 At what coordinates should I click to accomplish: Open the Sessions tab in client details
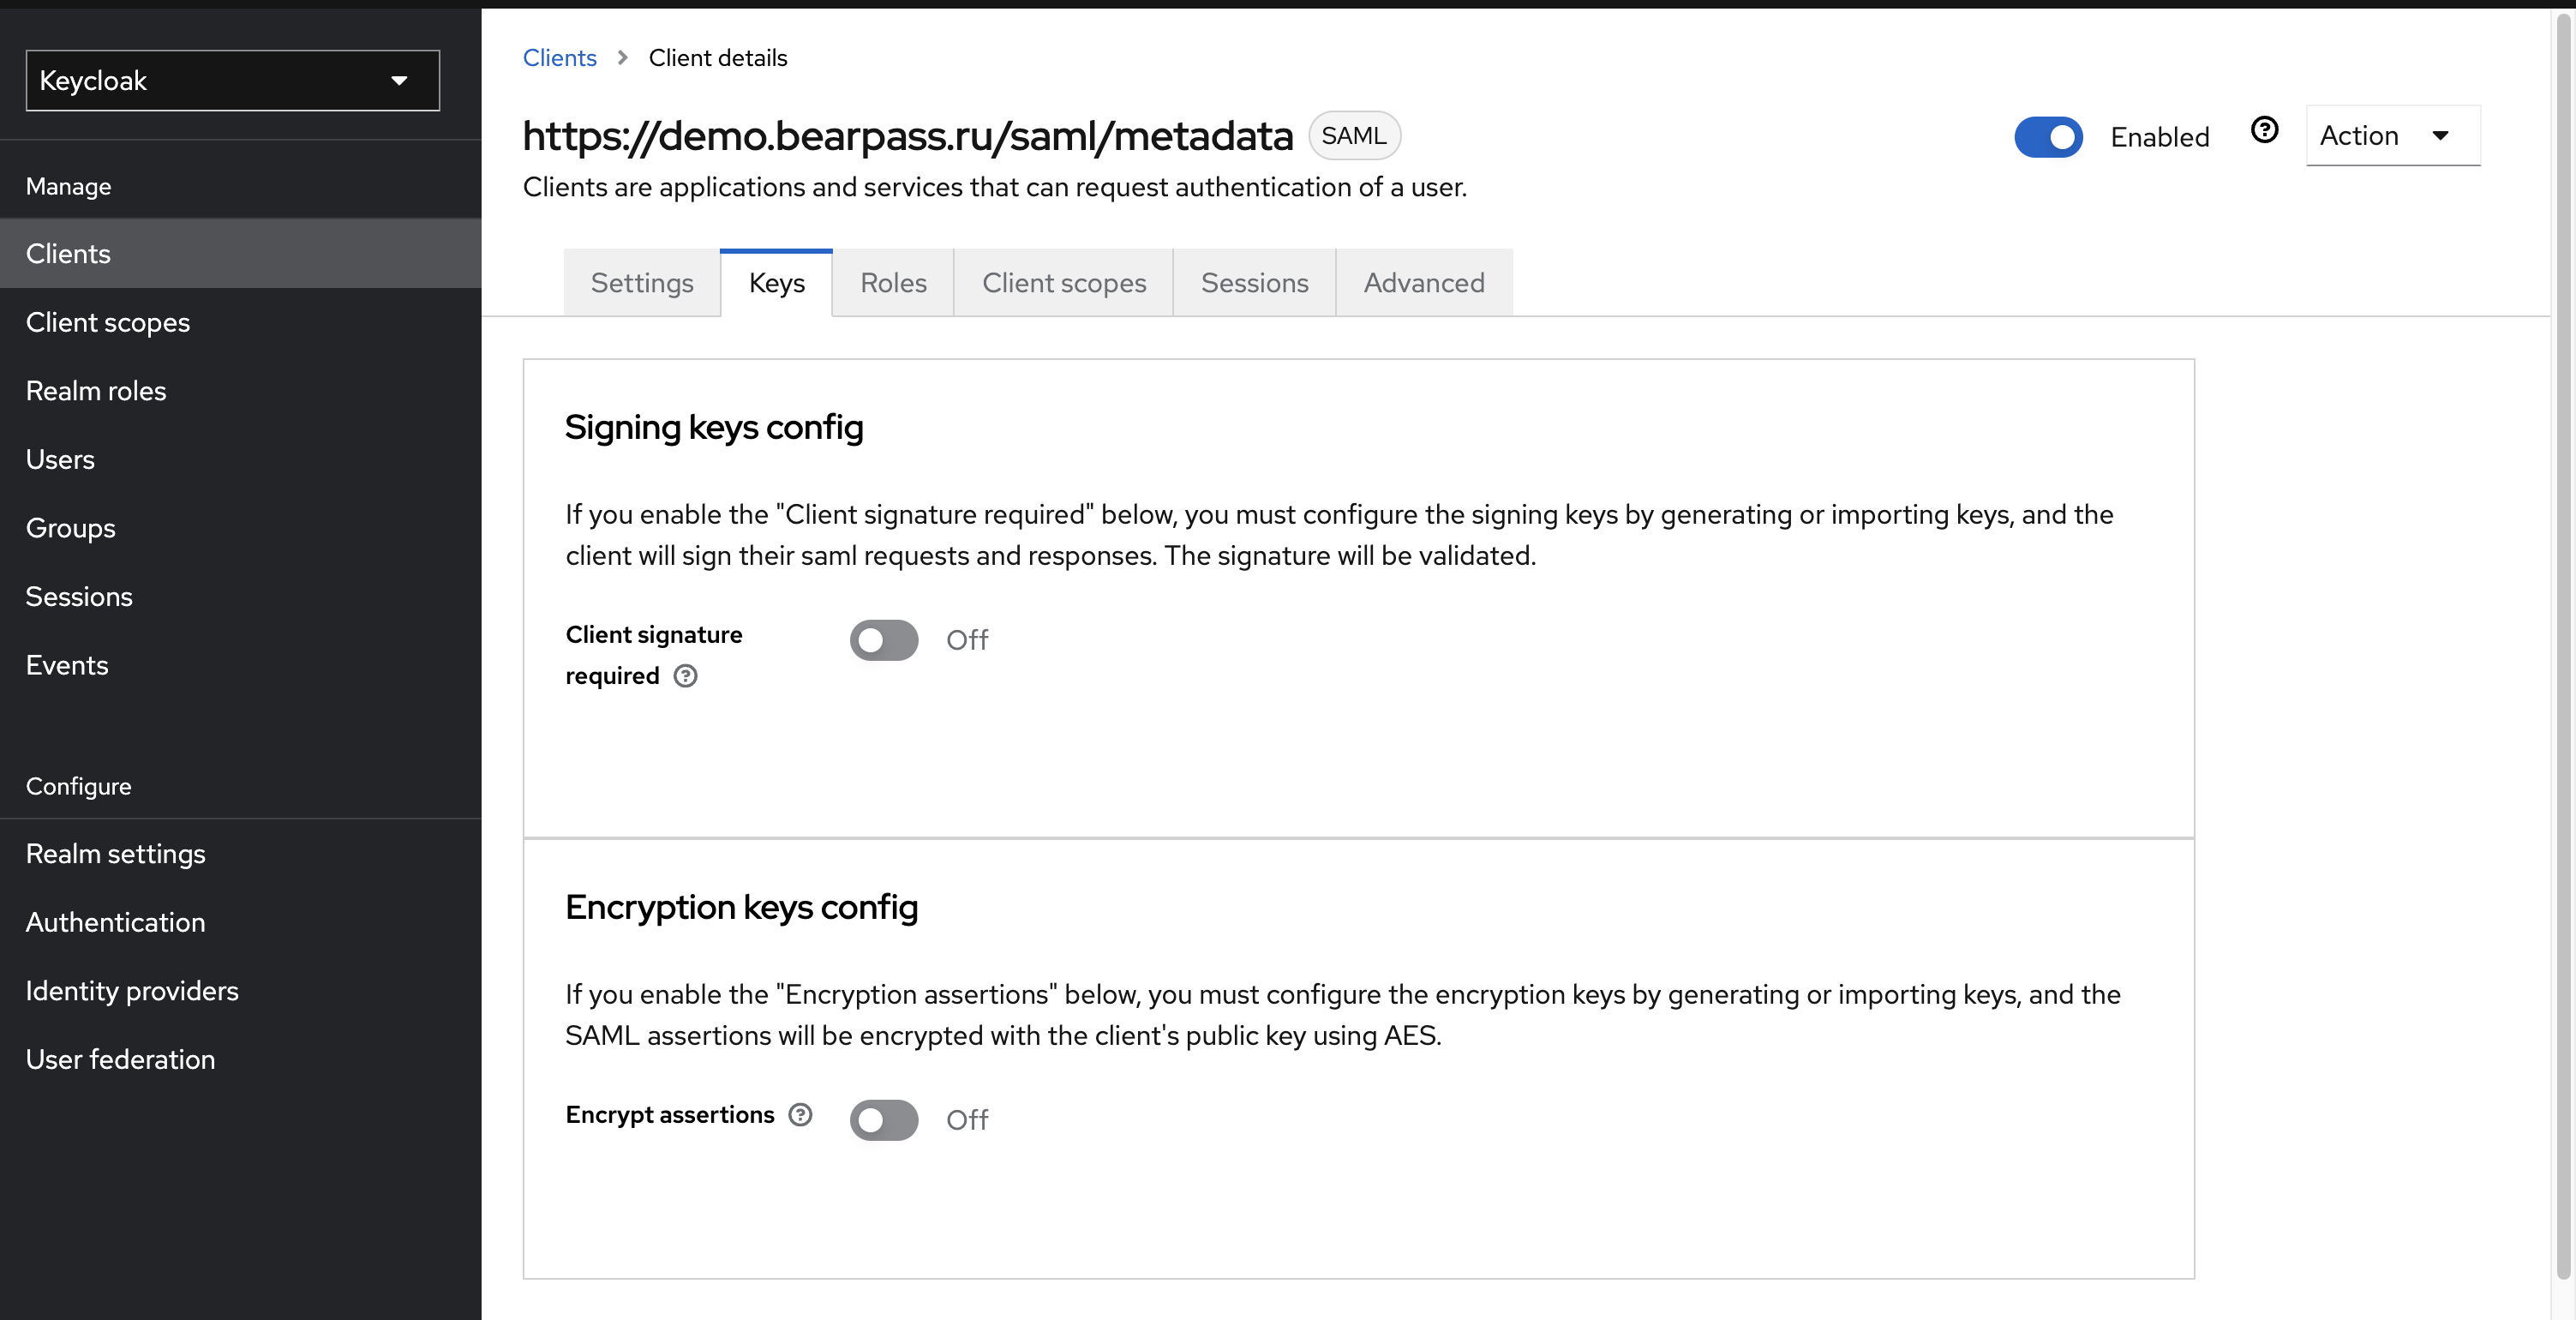[x=1254, y=283]
